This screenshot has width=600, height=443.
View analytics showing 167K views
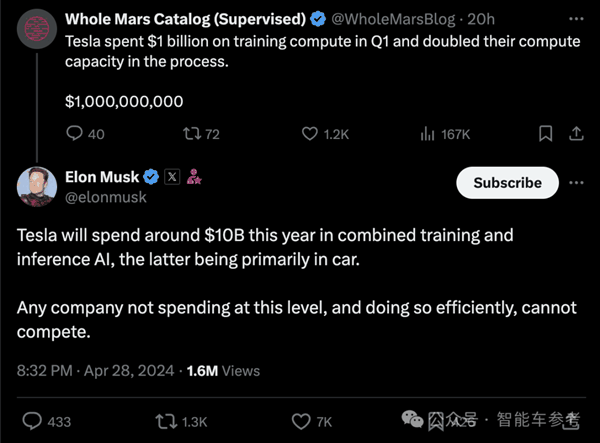point(428,133)
